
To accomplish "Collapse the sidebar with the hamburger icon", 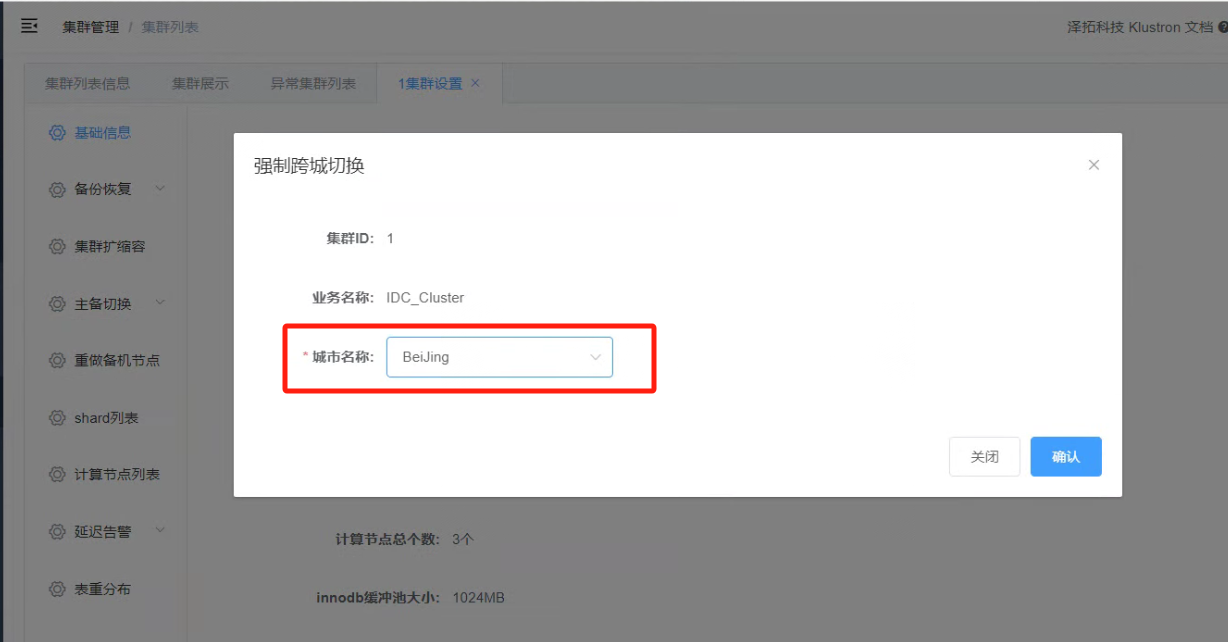I will point(29,26).
